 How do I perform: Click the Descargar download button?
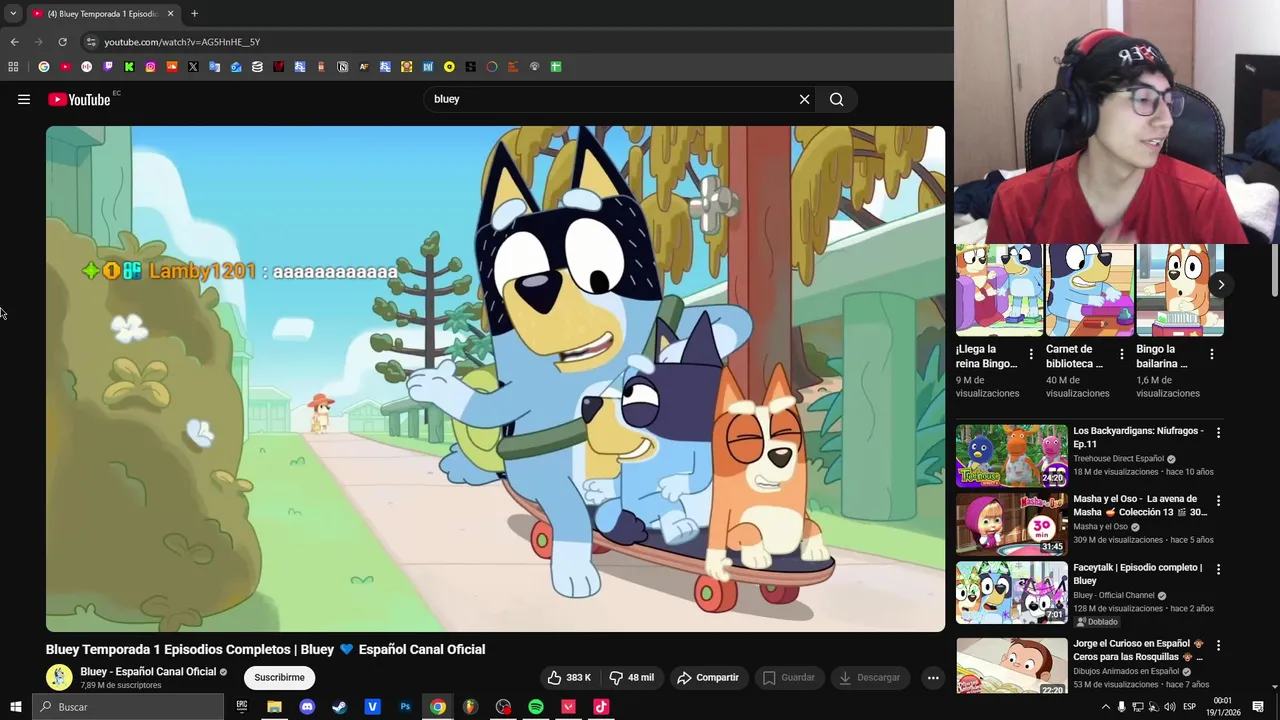click(869, 677)
